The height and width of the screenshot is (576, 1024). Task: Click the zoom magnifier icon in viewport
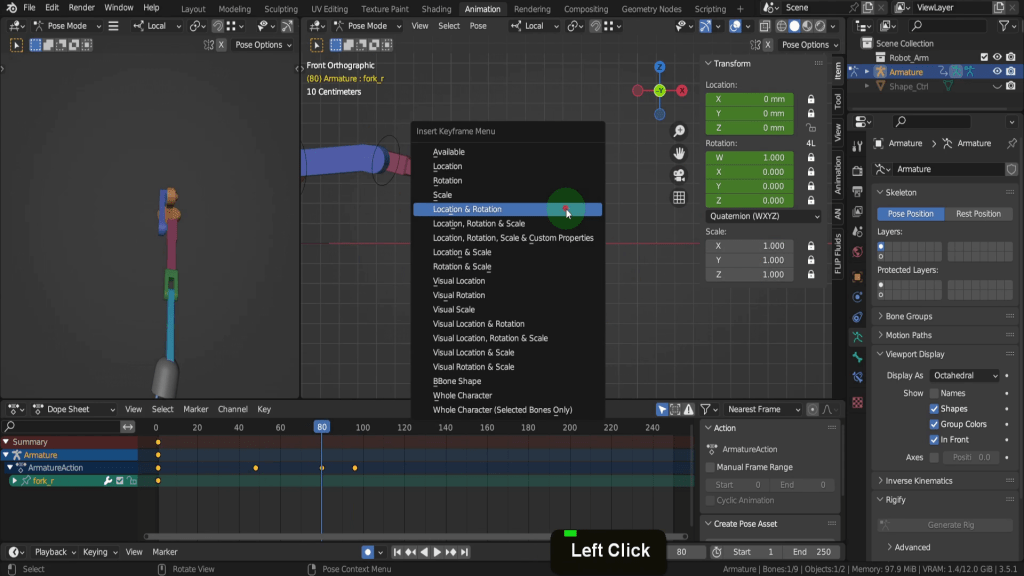pos(679,131)
